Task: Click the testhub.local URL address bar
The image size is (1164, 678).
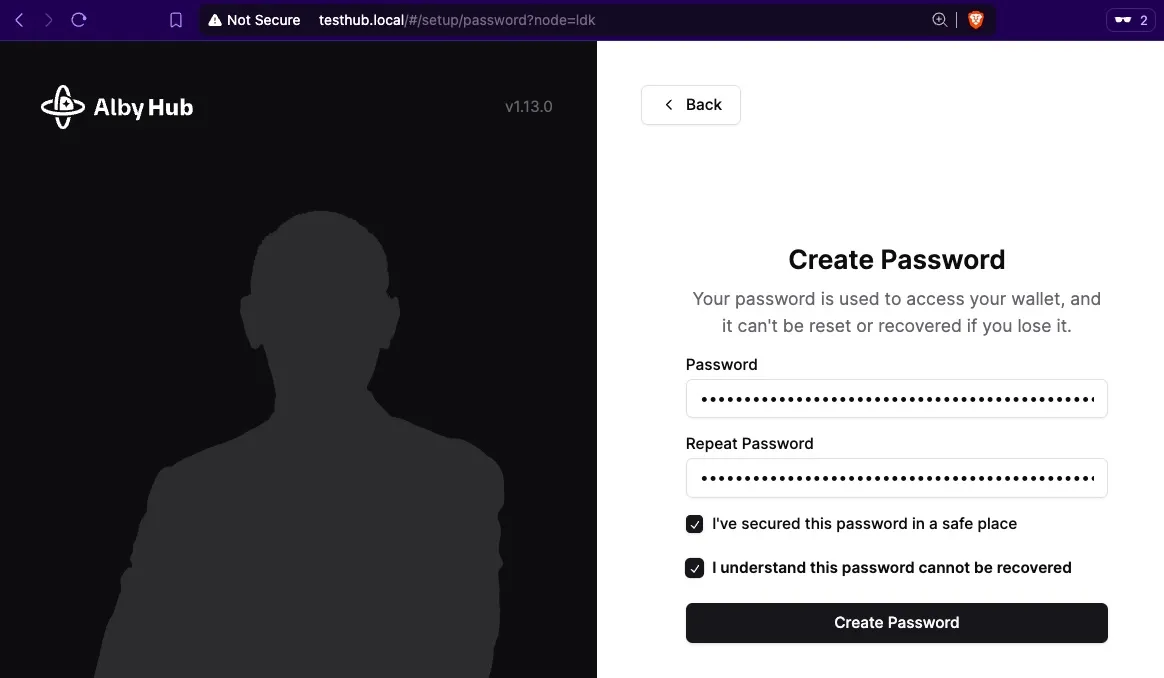Action: pyautogui.click(x=457, y=20)
